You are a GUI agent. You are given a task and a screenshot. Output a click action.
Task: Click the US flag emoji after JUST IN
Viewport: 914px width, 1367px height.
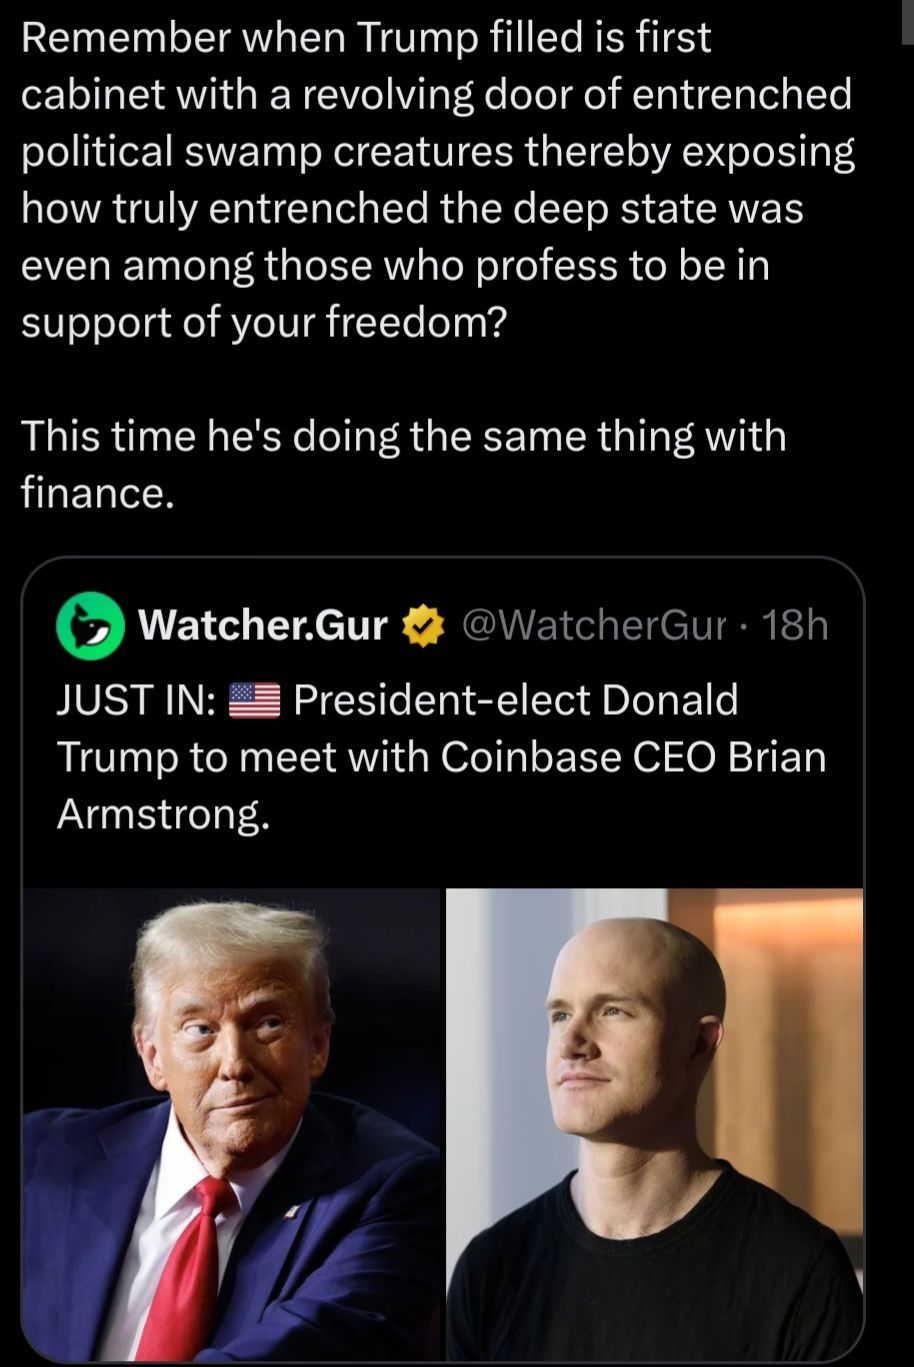tap(256, 701)
